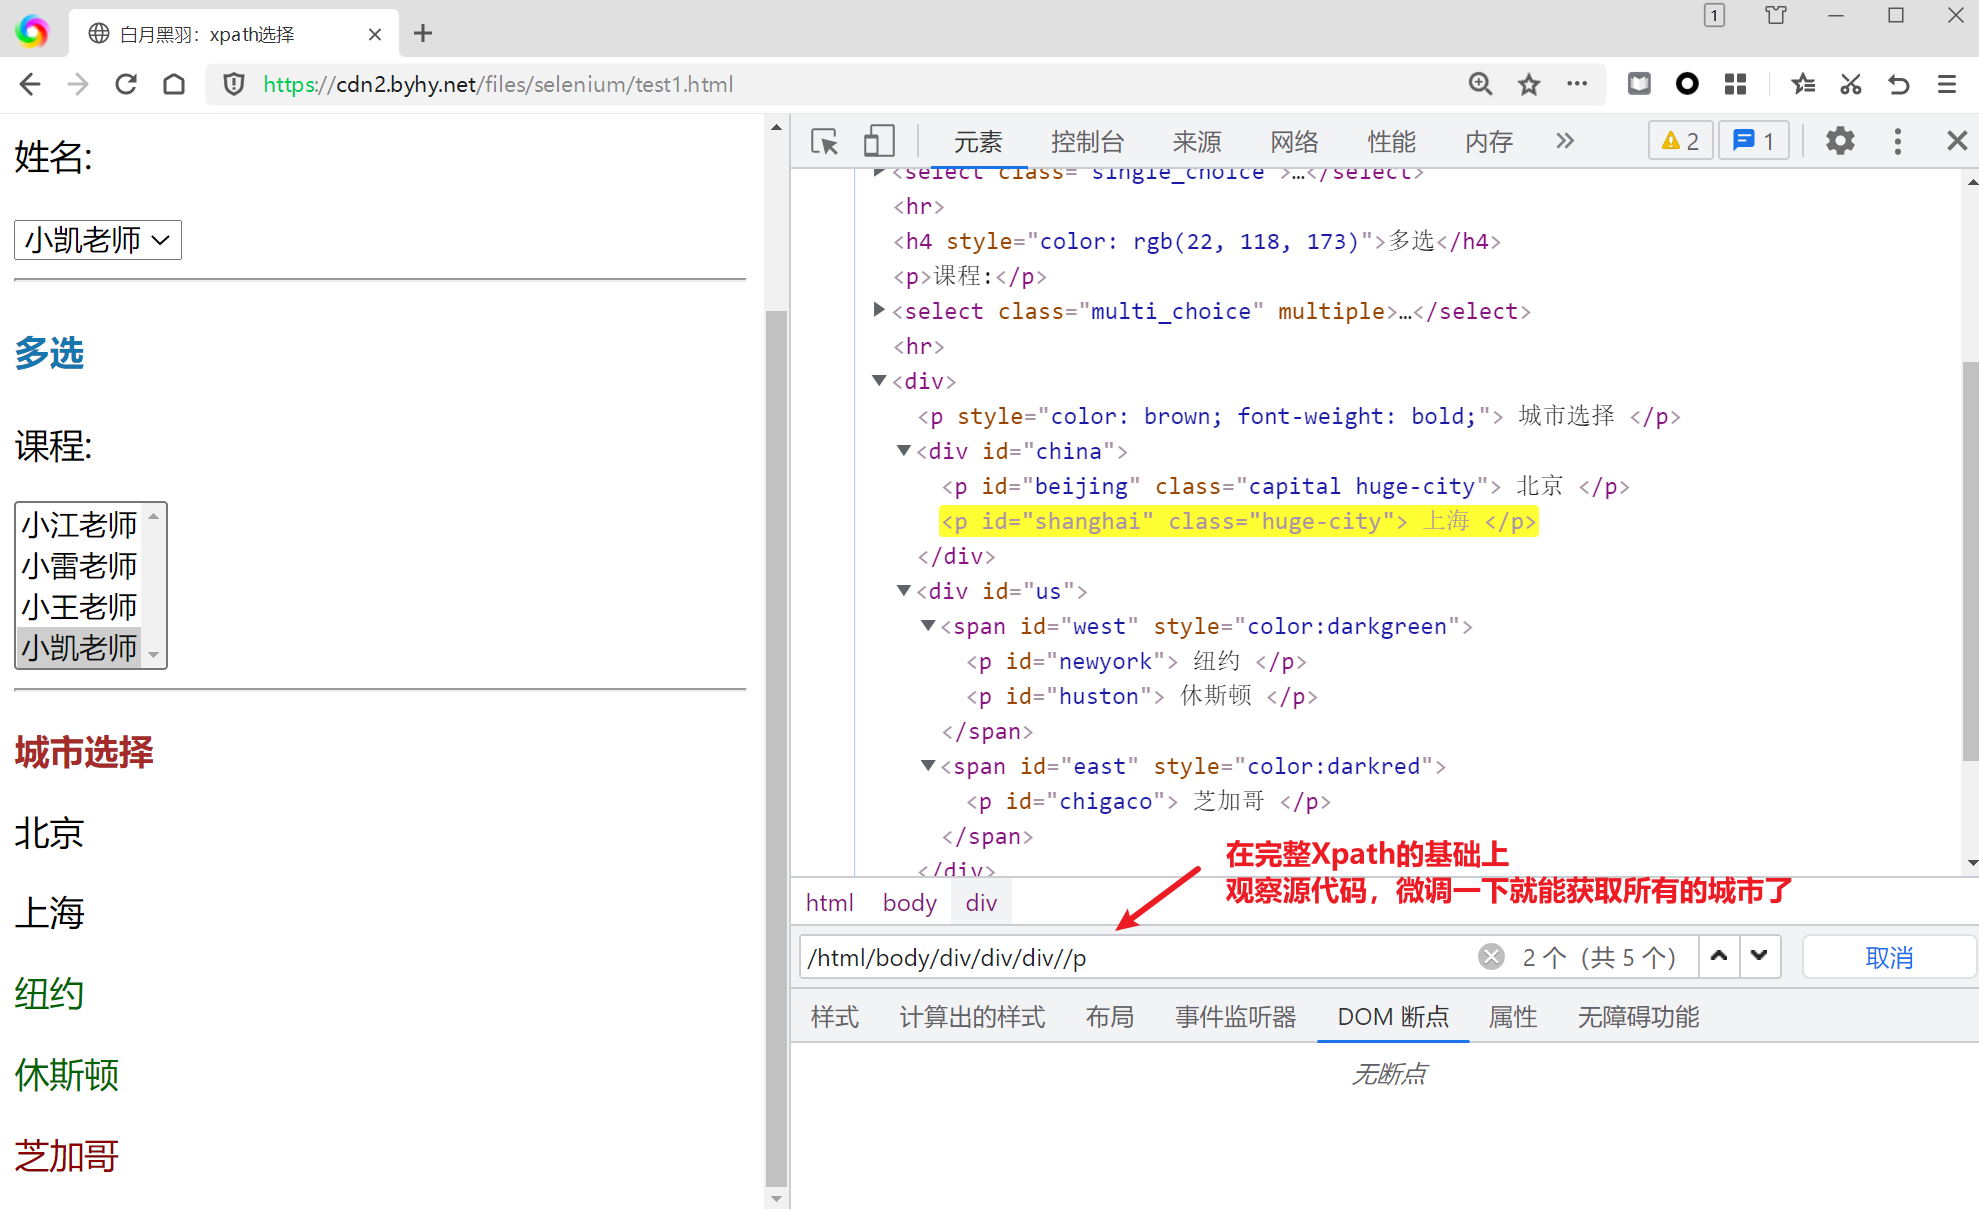This screenshot has height=1209, width=1979.
Task: Open the address bar three-dots menu
Action: 1577,85
